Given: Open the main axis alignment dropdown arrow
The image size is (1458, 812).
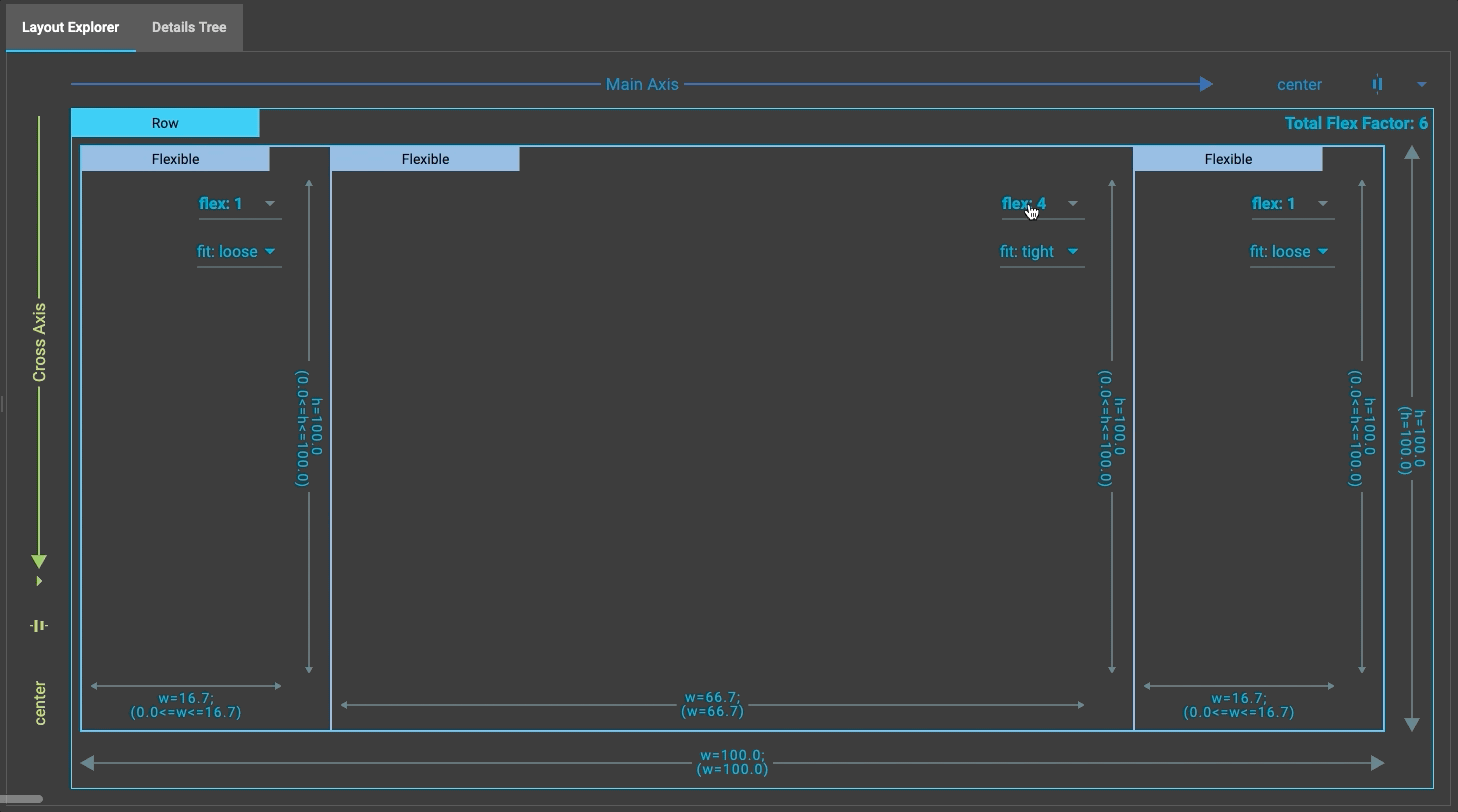Looking at the screenshot, I should (x=1424, y=84).
